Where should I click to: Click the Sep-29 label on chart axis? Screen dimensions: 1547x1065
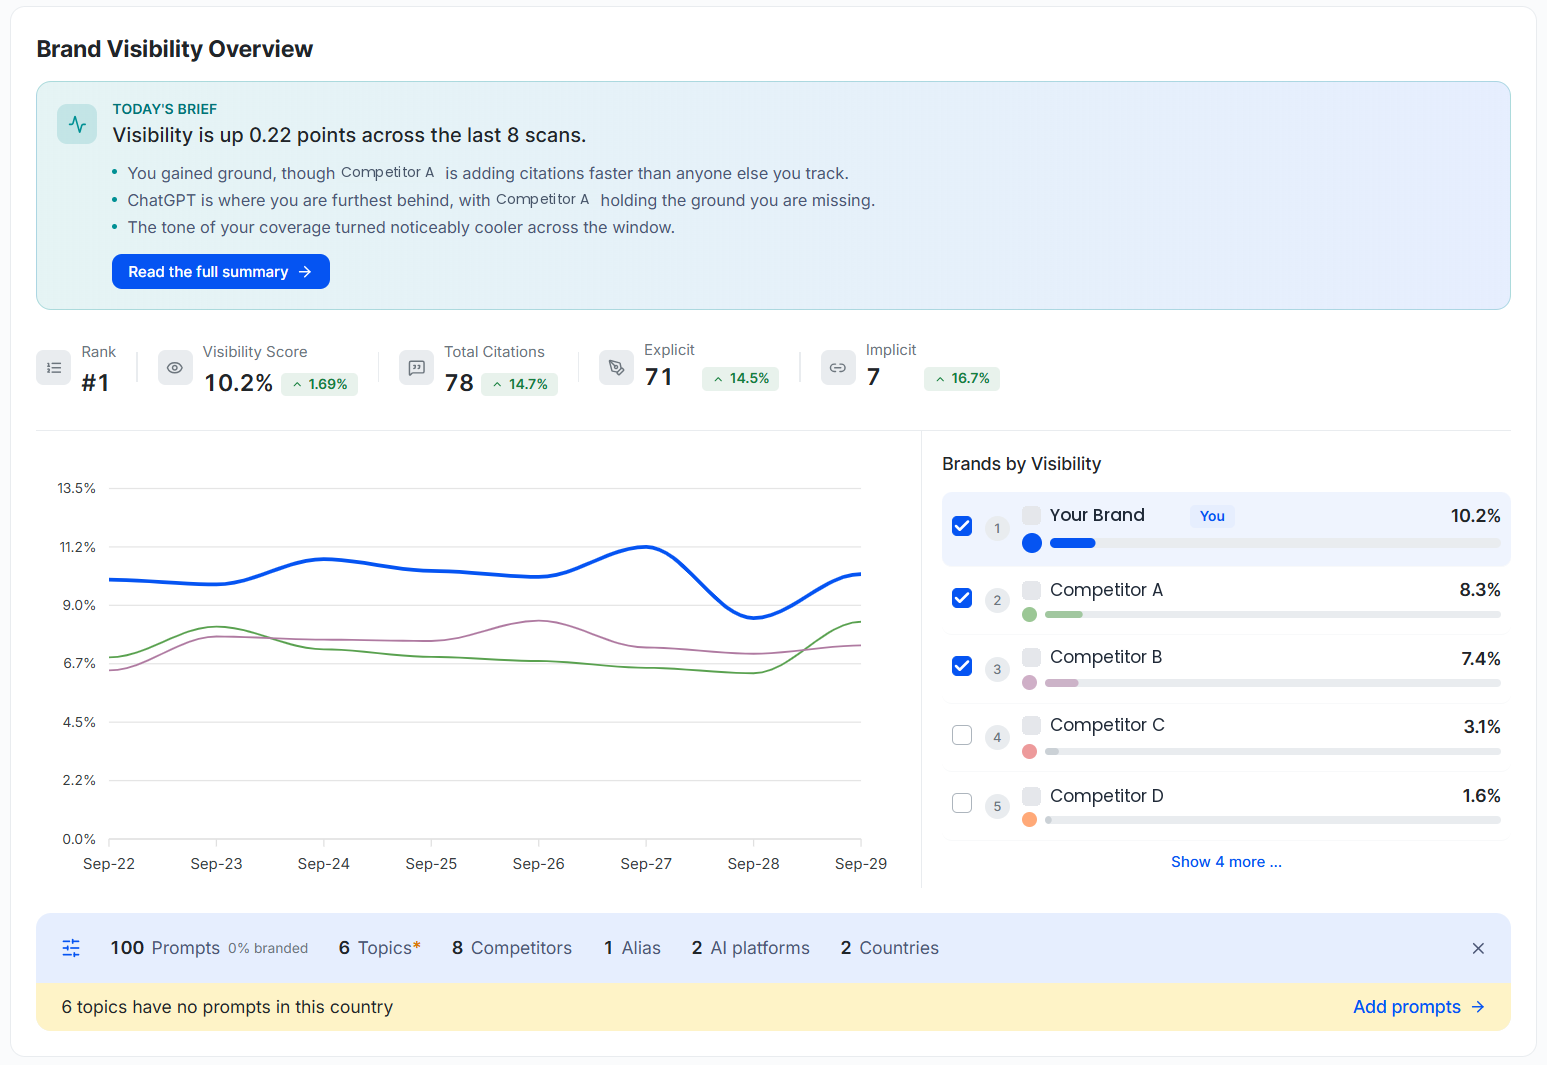click(x=861, y=864)
